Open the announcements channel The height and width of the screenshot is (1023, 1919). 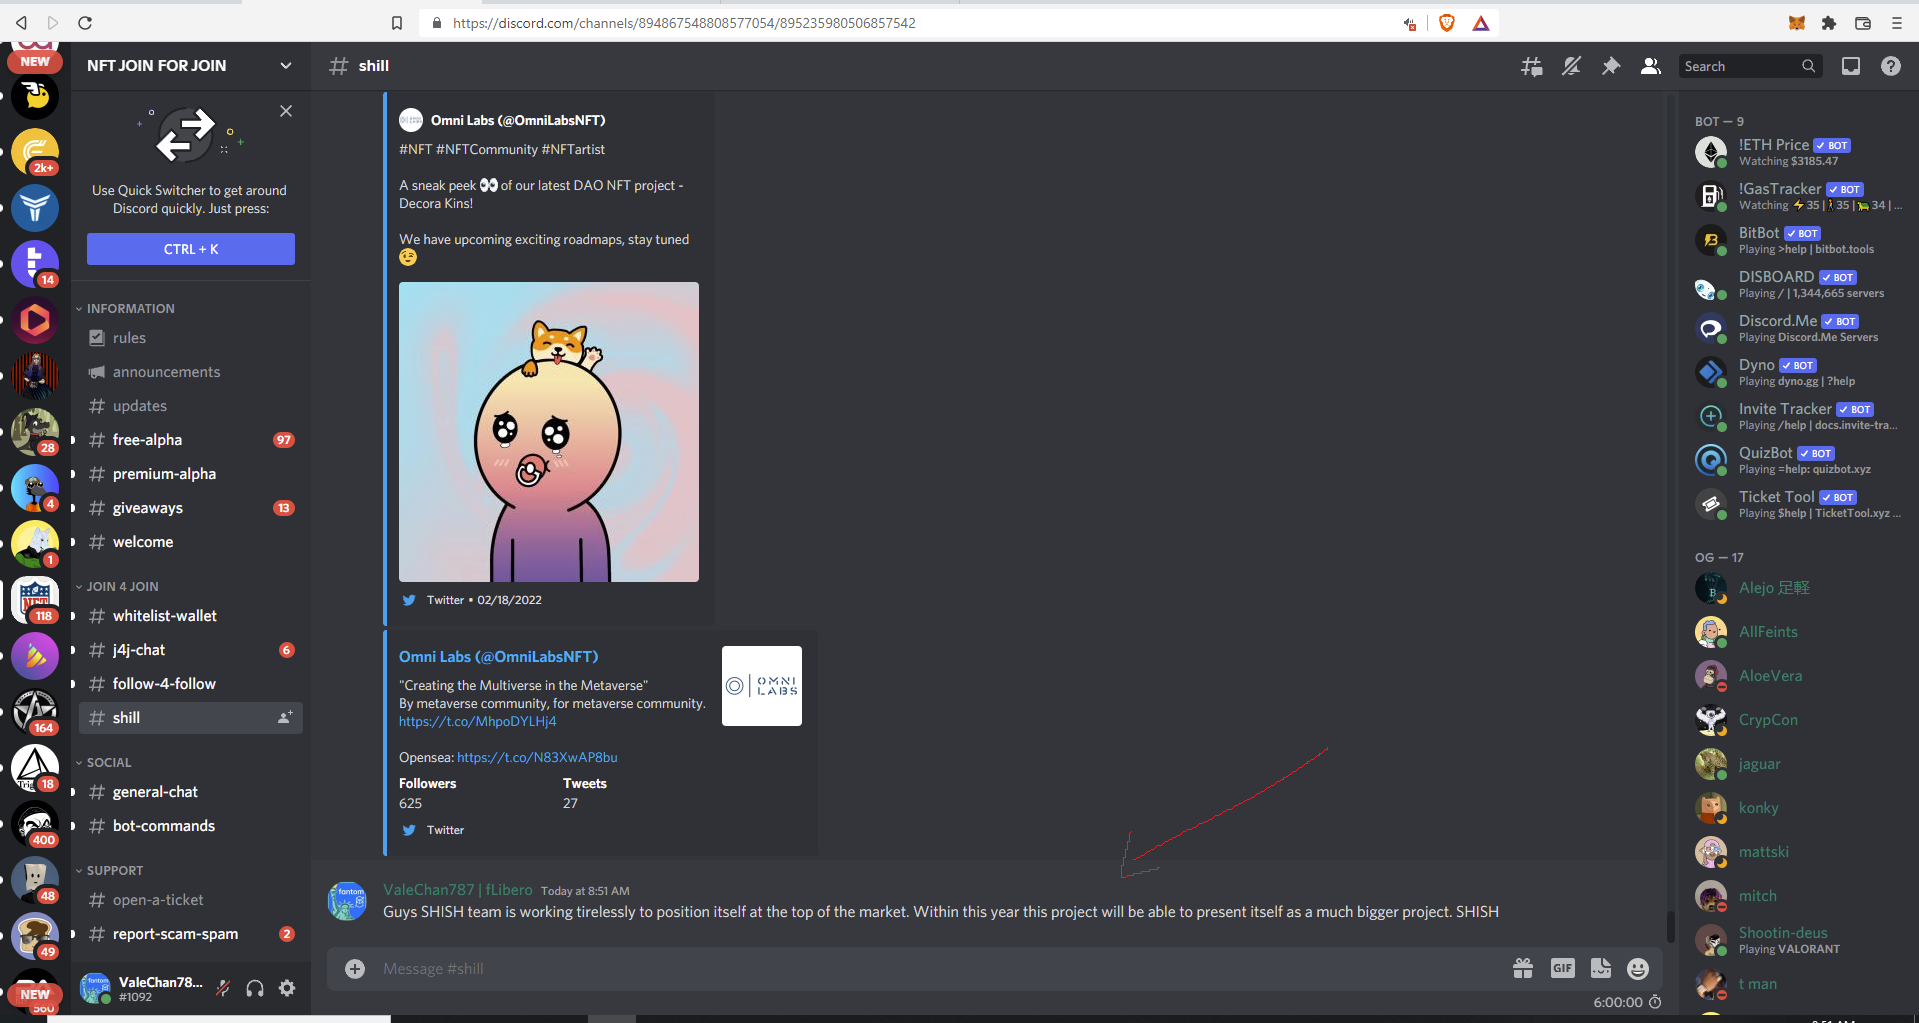click(191, 372)
